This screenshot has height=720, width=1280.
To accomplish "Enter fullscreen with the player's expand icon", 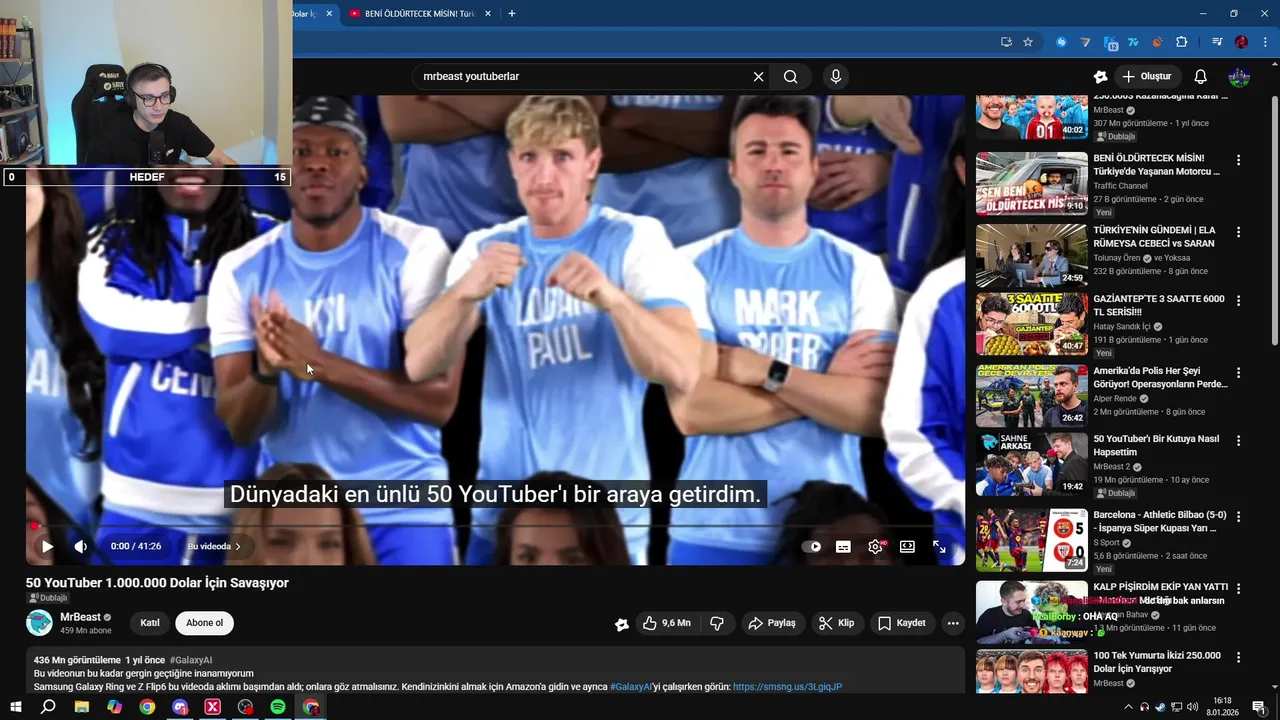I will (939, 547).
